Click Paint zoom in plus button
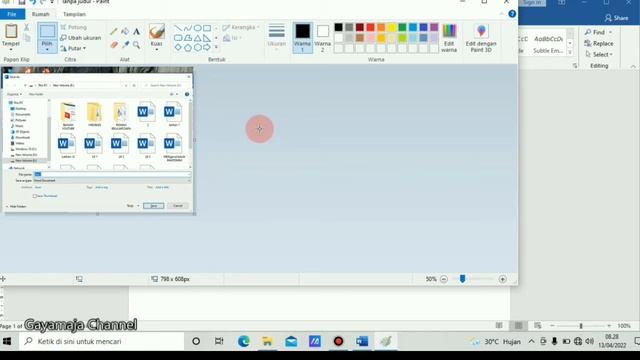 click(x=502, y=279)
